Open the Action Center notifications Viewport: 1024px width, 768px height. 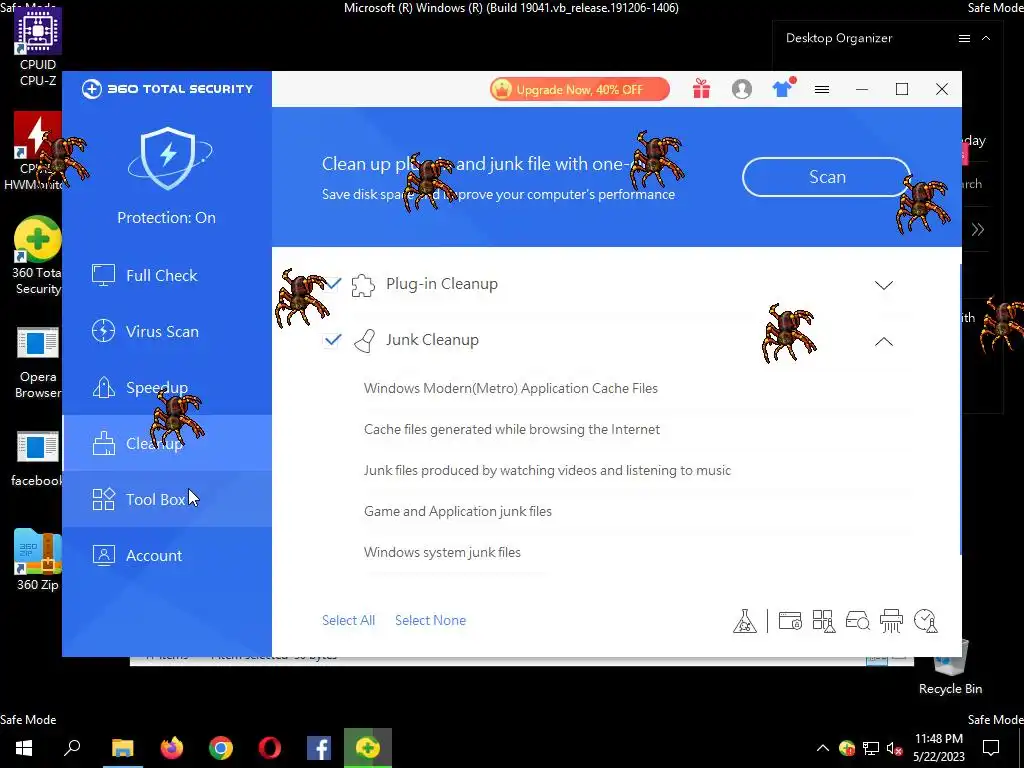coord(991,748)
